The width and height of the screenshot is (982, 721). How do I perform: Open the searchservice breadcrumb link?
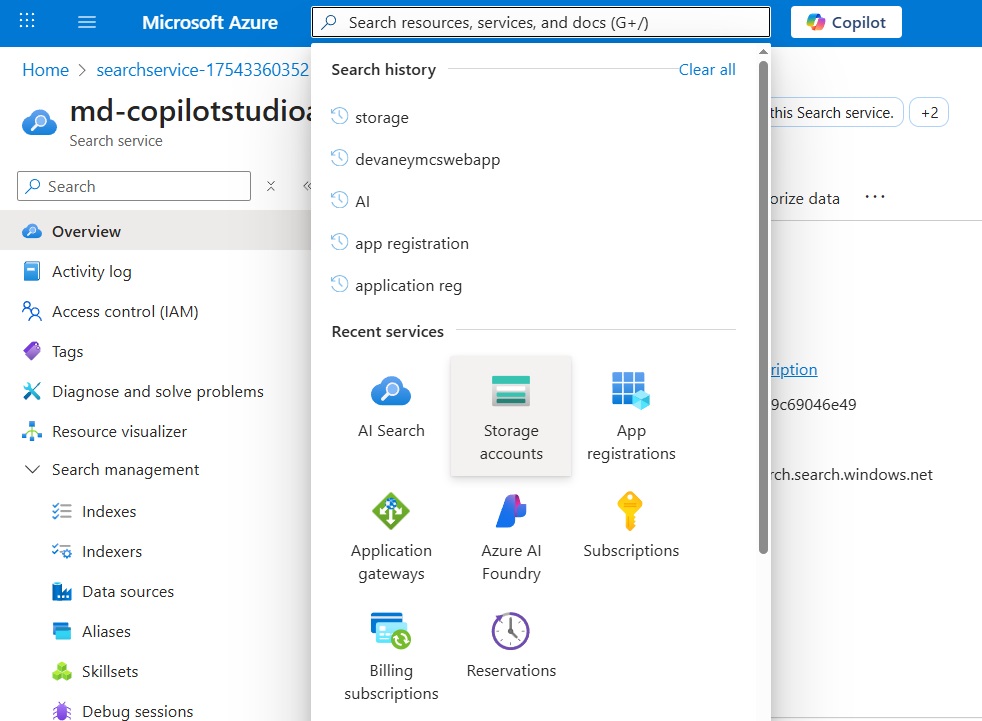202,70
